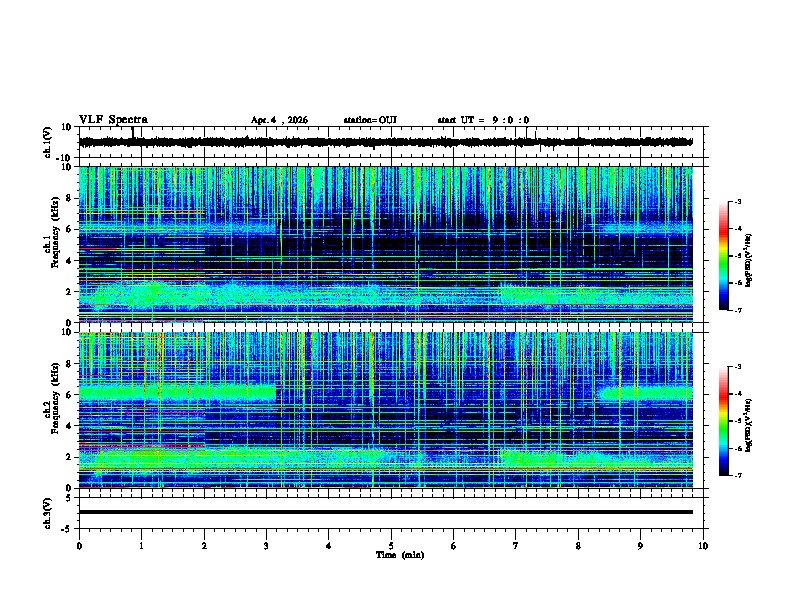Click the ch.2 spectrogram color bar

723,421
